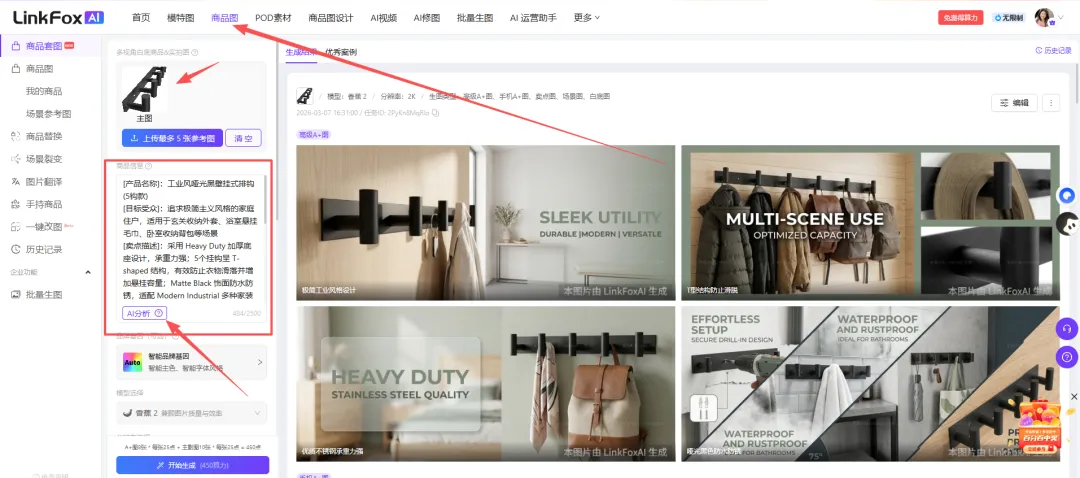Click the panda assistant floating icon
Screen dimensions: 1080x478
click(1067, 224)
